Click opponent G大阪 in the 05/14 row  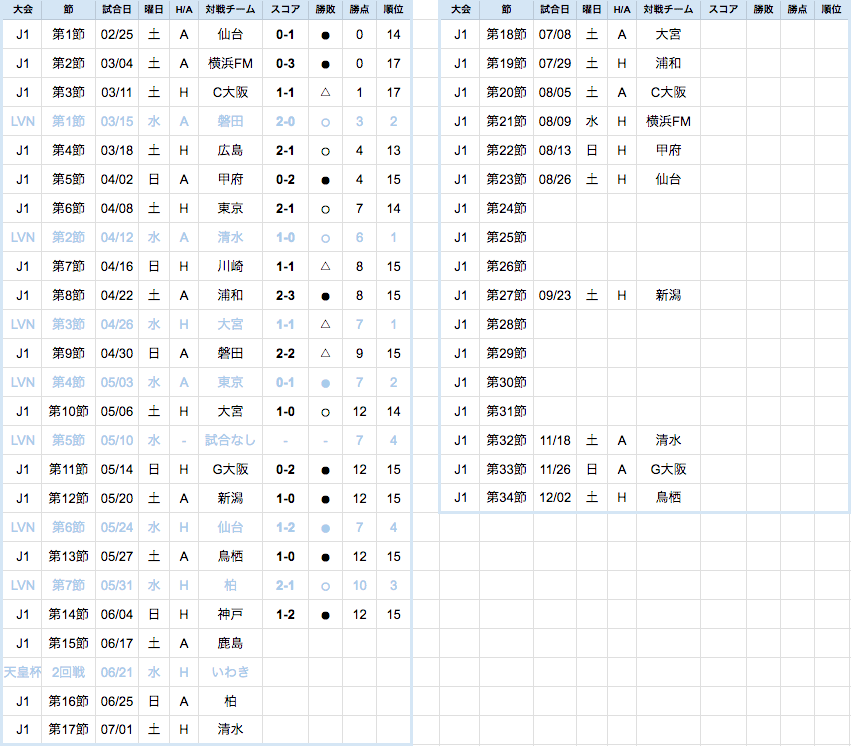pos(230,470)
